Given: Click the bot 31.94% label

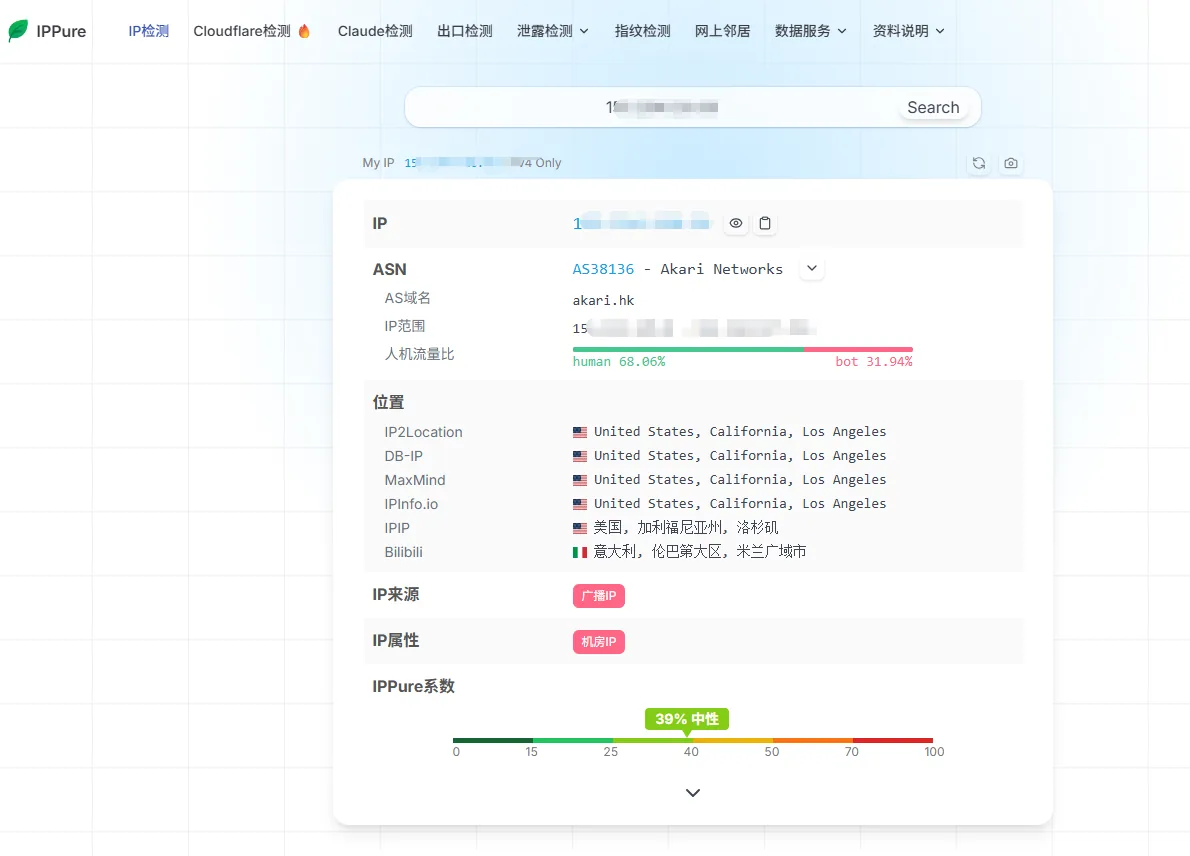Looking at the screenshot, I should (x=874, y=362).
